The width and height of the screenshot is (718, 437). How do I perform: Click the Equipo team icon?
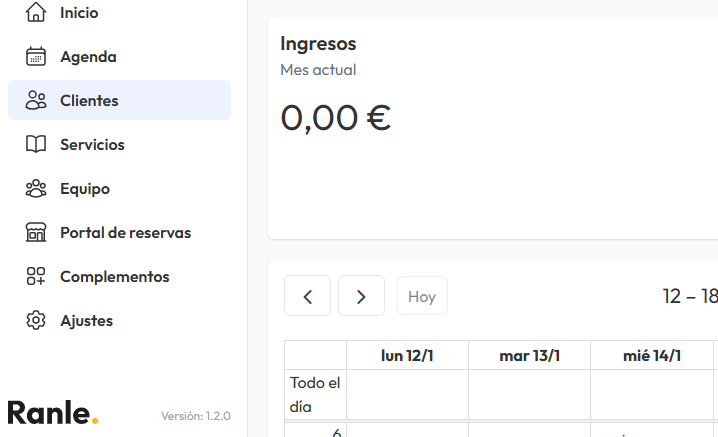click(36, 189)
